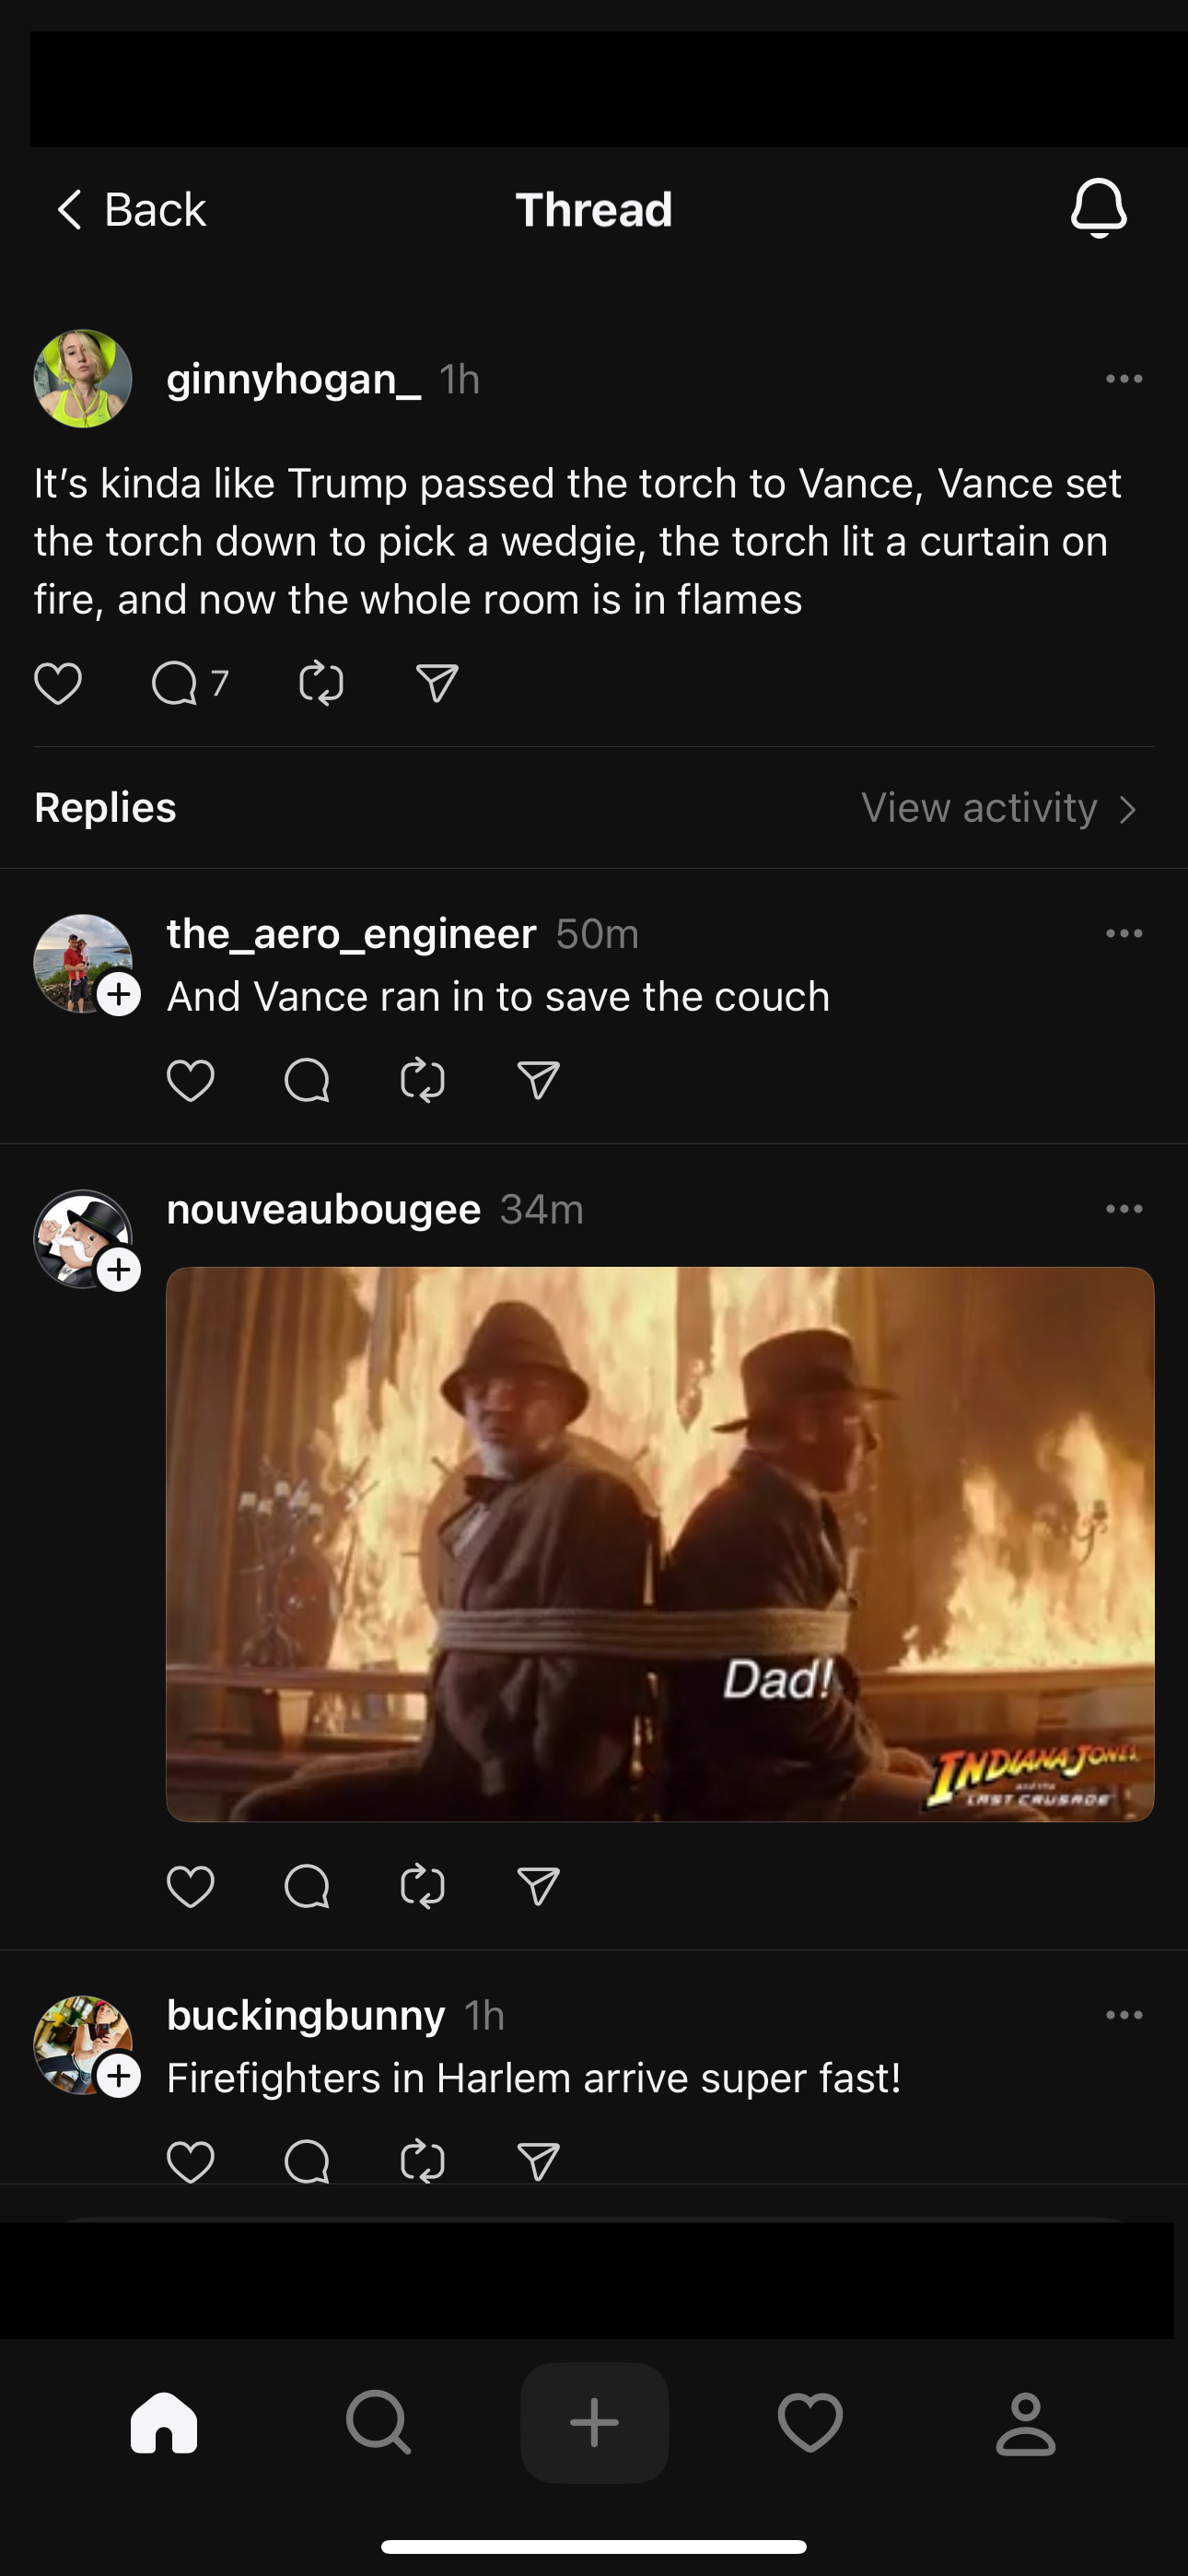The image size is (1188, 2576).
Task: Go back to previous screen
Action: tap(130, 210)
